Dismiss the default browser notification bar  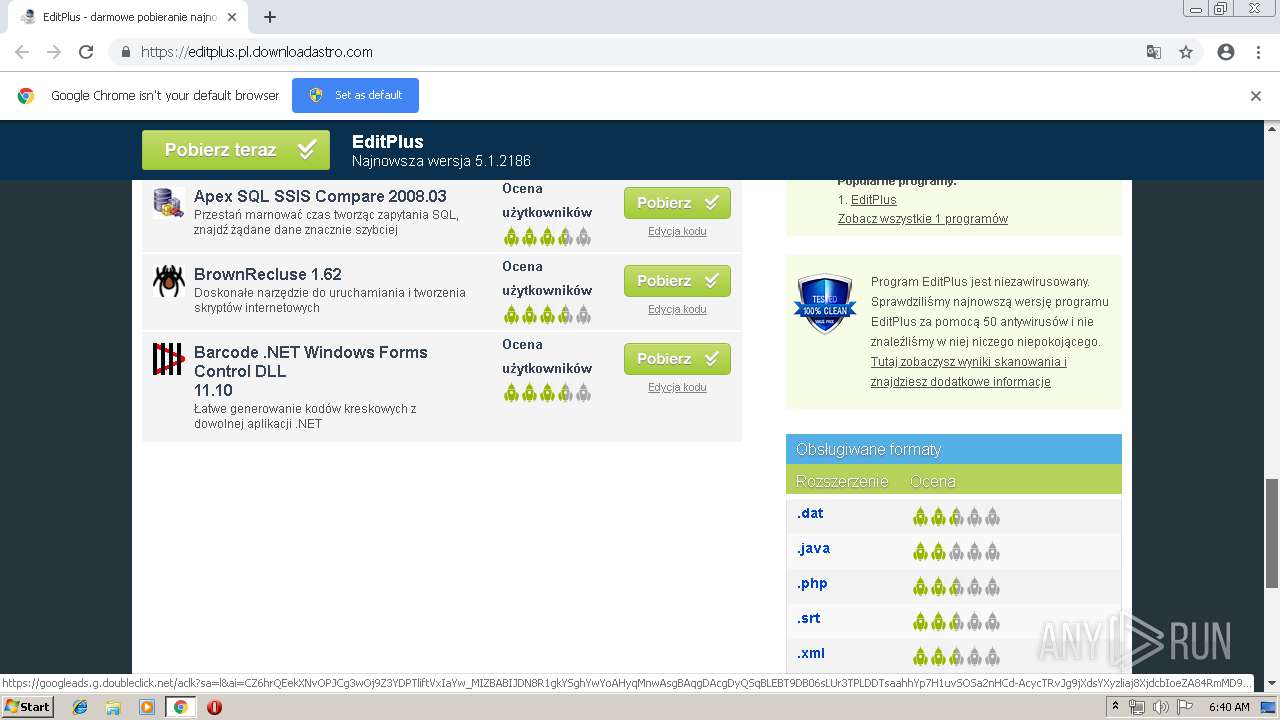coord(1256,96)
